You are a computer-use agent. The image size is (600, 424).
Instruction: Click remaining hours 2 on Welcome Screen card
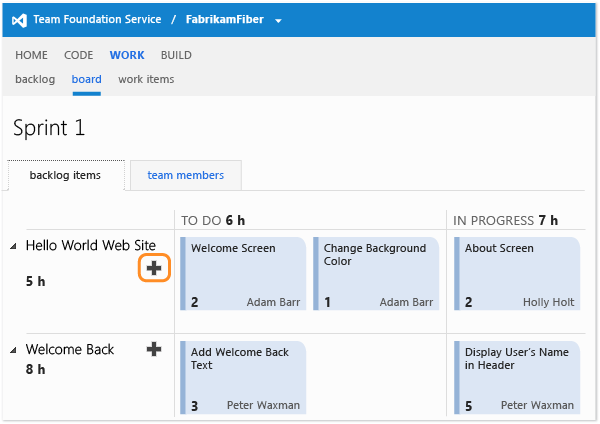tap(194, 302)
